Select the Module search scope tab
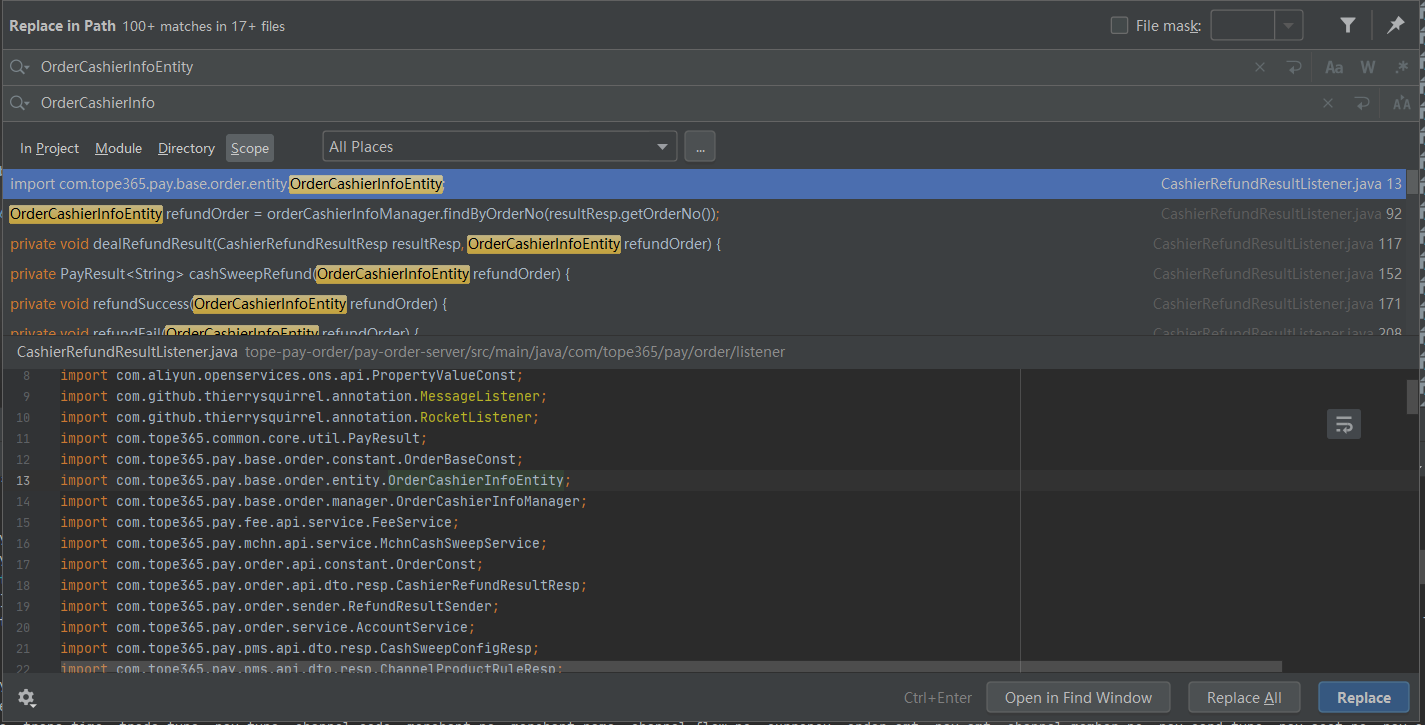The image size is (1425, 725). pyautogui.click(x=118, y=147)
